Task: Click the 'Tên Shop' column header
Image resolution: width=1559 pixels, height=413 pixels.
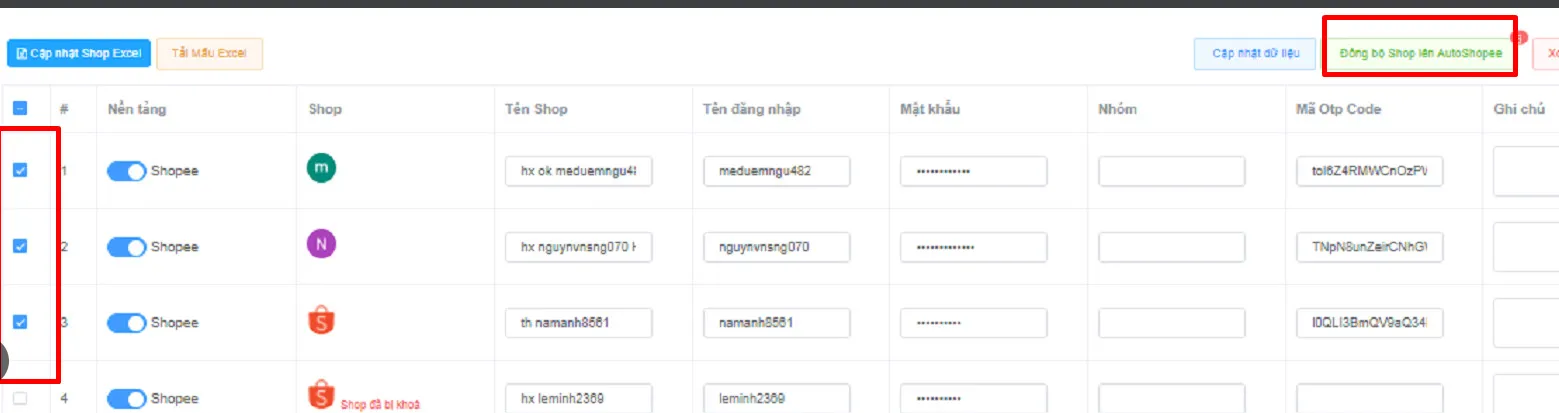Action: tap(536, 109)
